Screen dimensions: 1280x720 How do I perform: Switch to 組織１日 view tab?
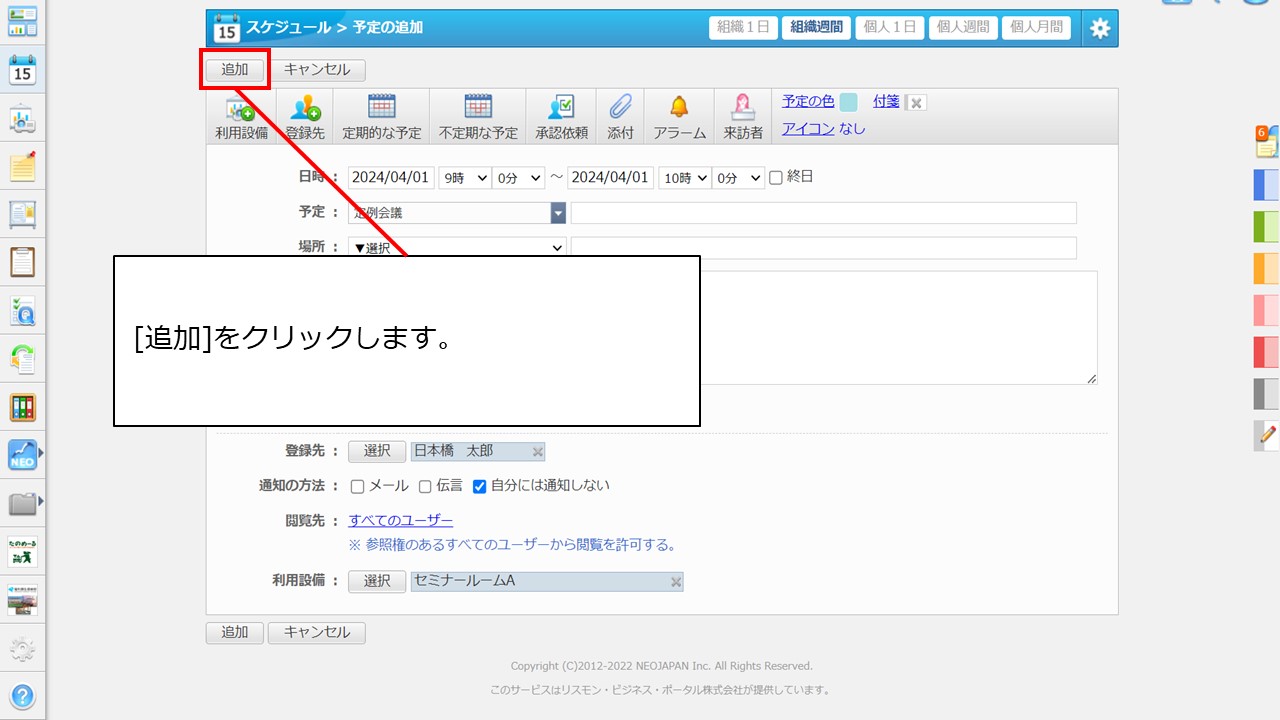tap(743, 28)
